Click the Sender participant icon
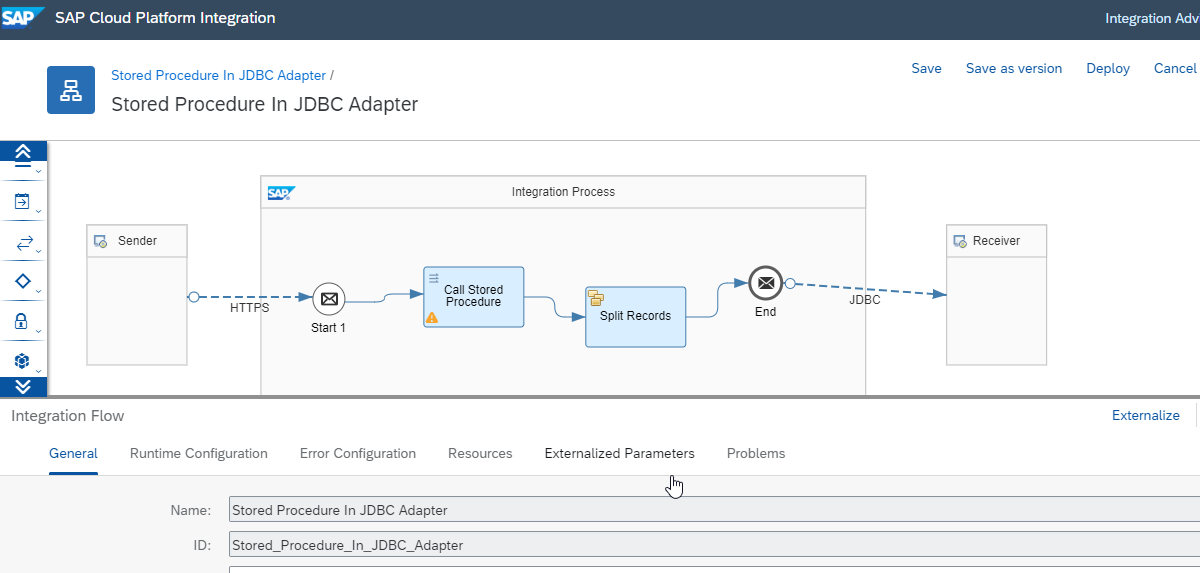The height and width of the screenshot is (573, 1200). click(x=101, y=241)
